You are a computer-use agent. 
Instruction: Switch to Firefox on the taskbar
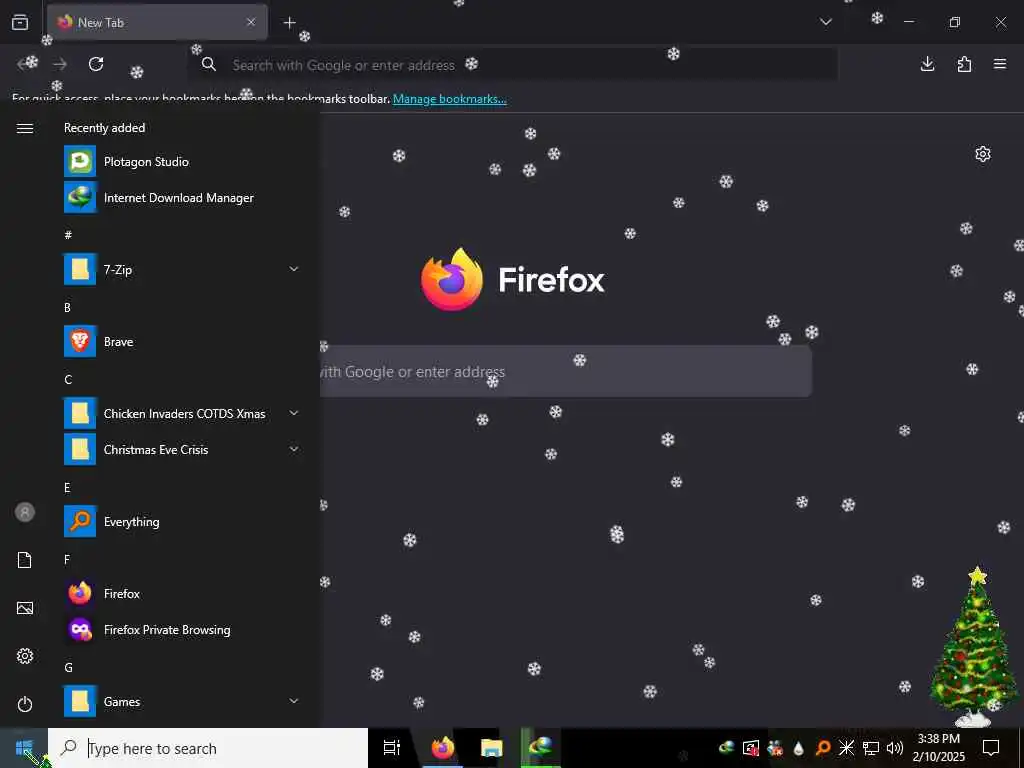[443, 748]
